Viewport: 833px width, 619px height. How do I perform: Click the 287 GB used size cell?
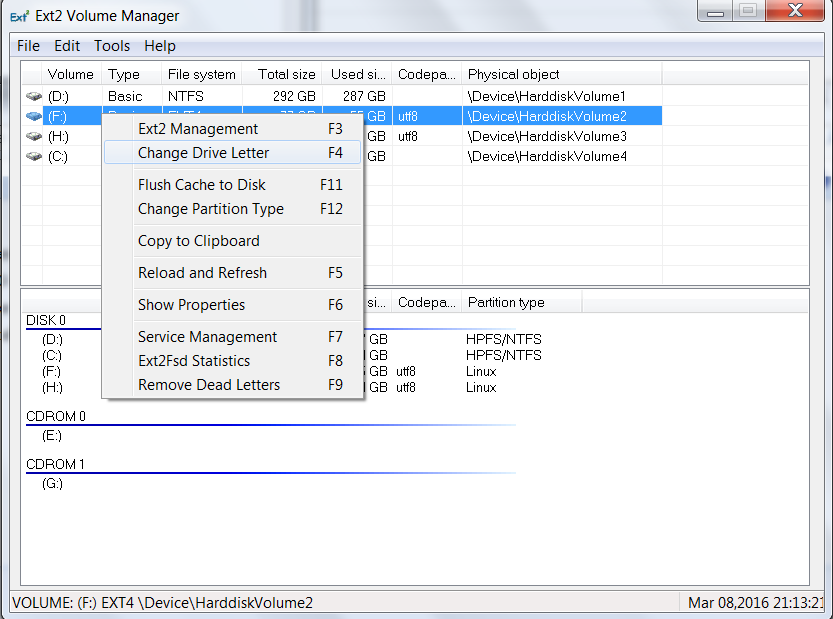click(364, 96)
